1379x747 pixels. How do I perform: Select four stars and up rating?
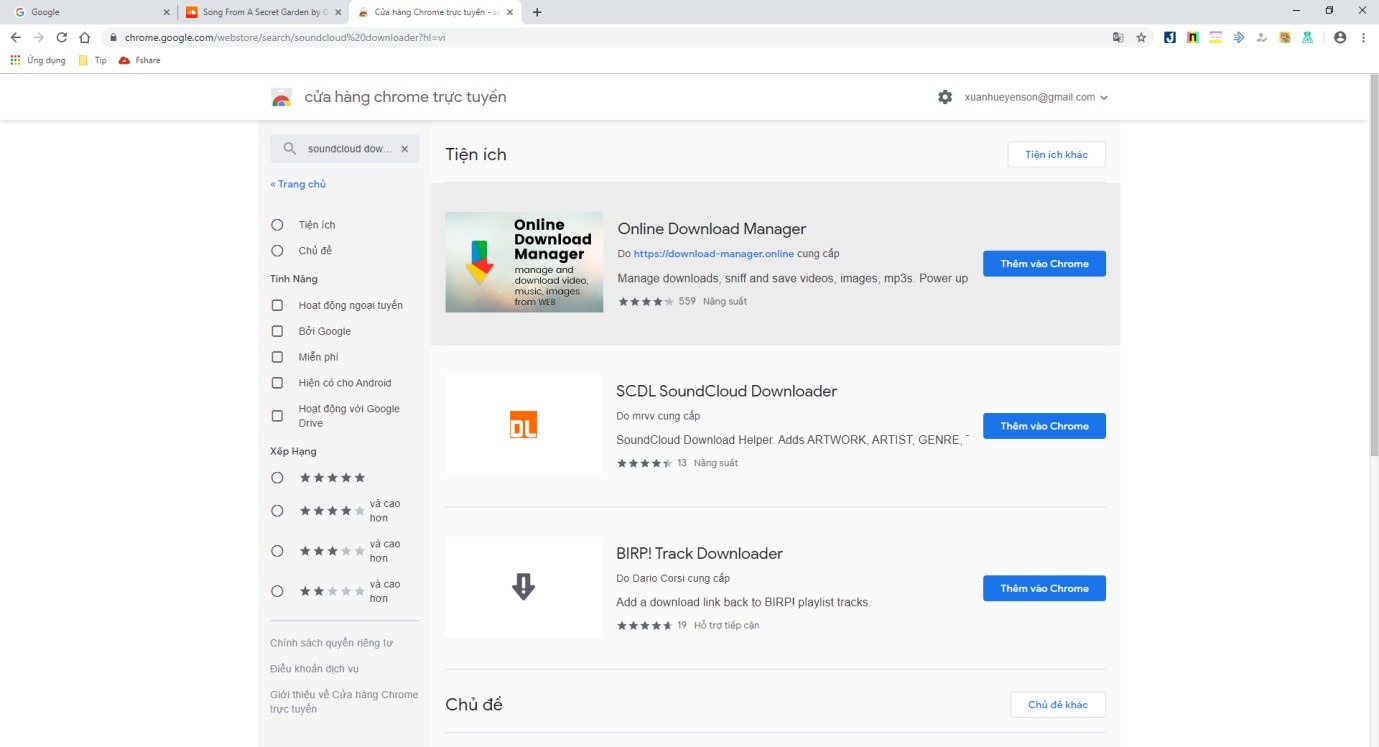click(277, 511)
